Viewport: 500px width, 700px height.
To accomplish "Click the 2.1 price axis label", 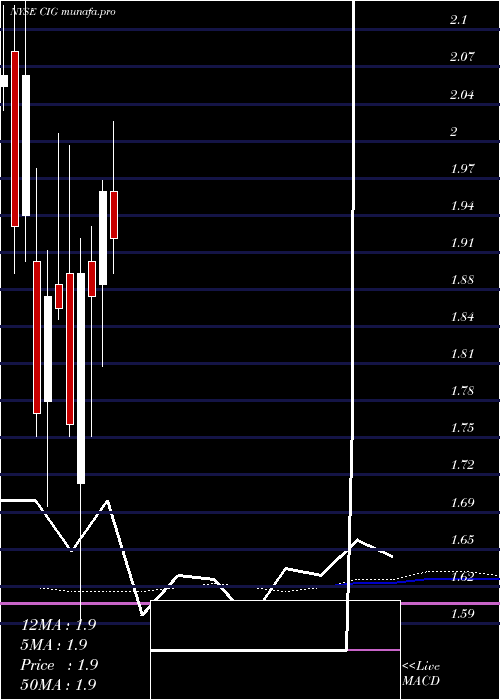I will [458, 20].
